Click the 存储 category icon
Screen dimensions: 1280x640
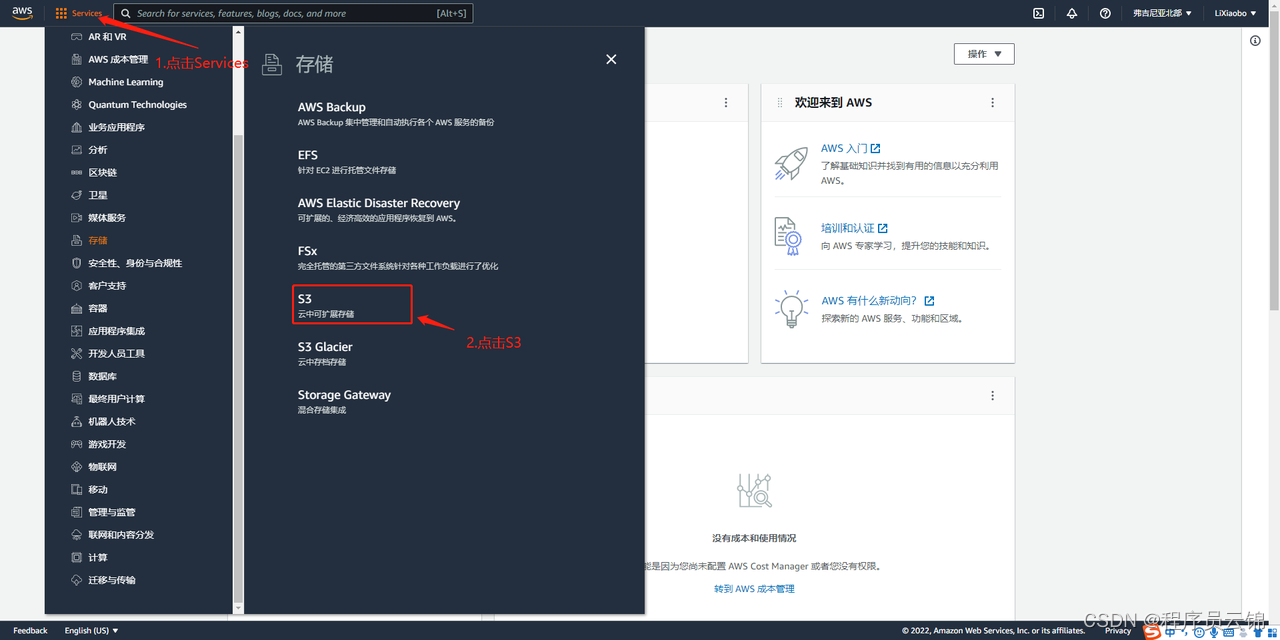77,240
